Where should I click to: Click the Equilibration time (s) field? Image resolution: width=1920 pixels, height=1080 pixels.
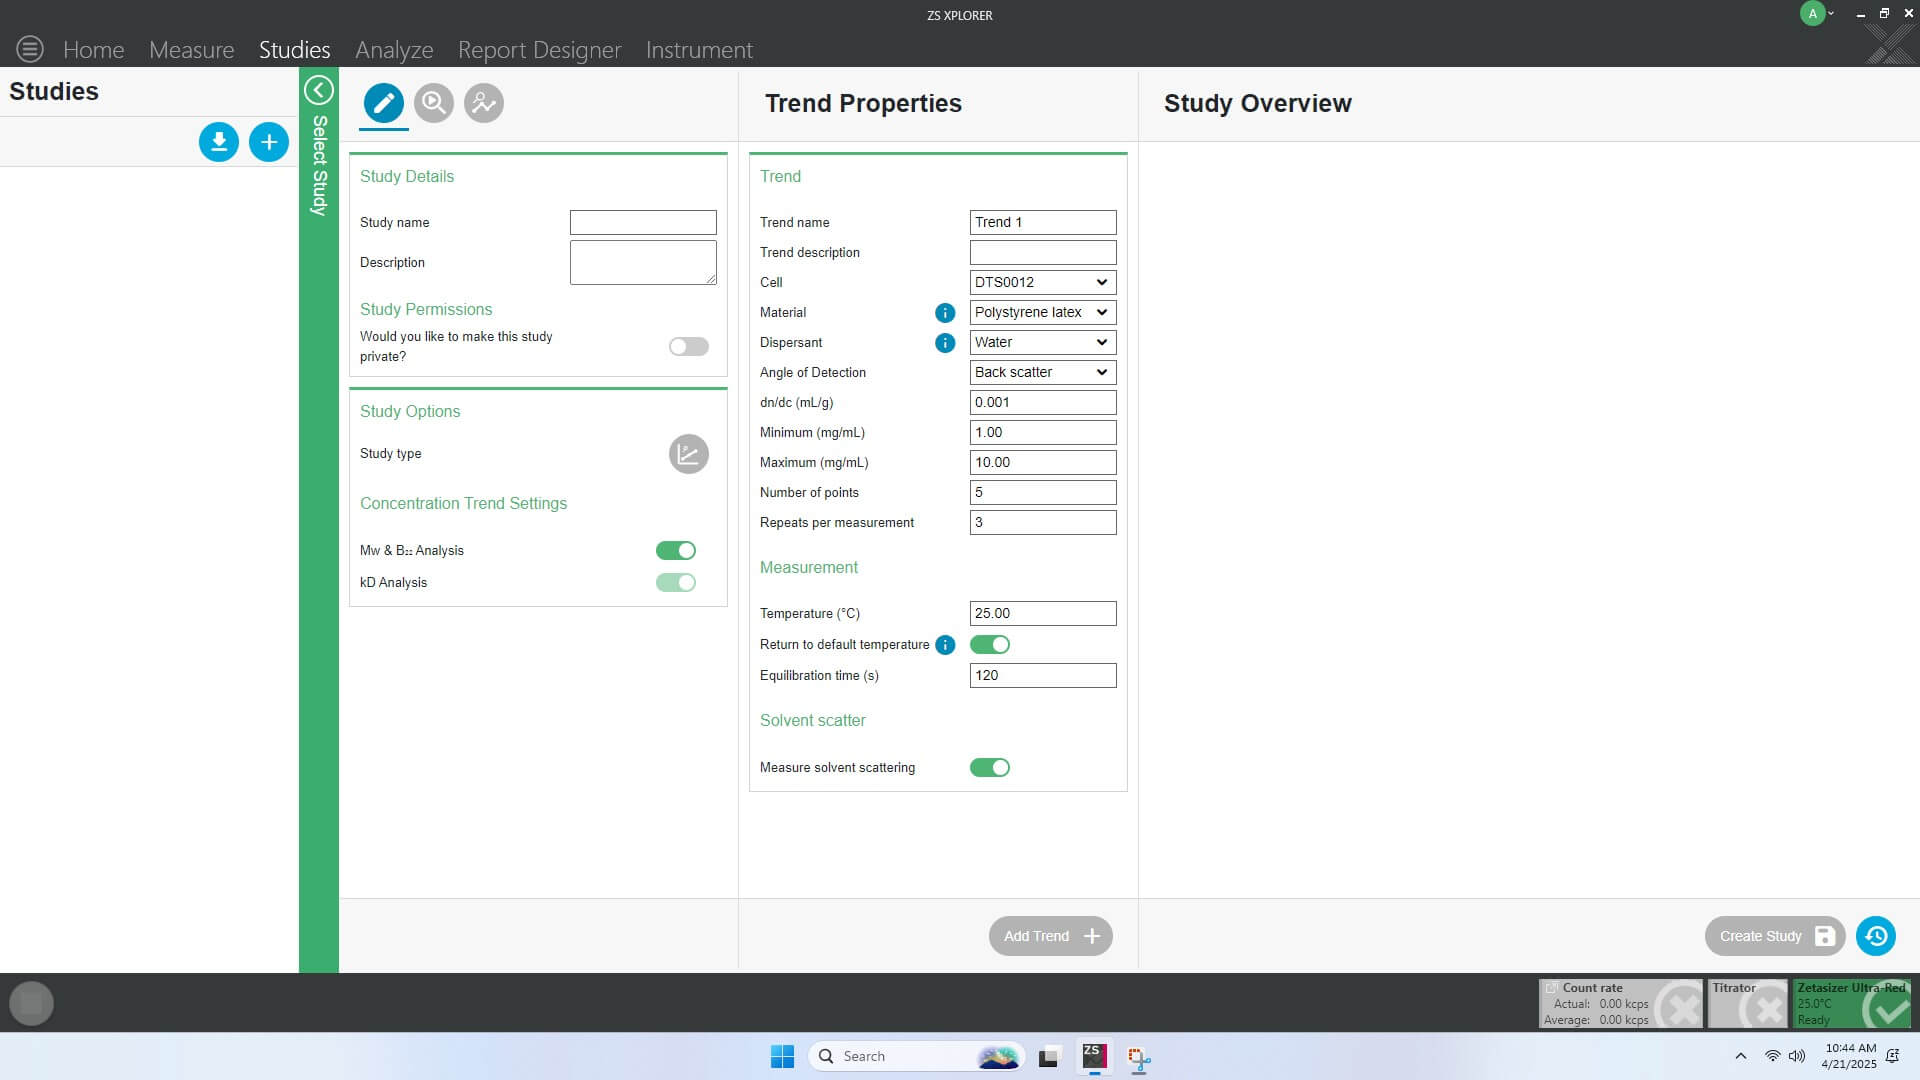coord(1043,676)
